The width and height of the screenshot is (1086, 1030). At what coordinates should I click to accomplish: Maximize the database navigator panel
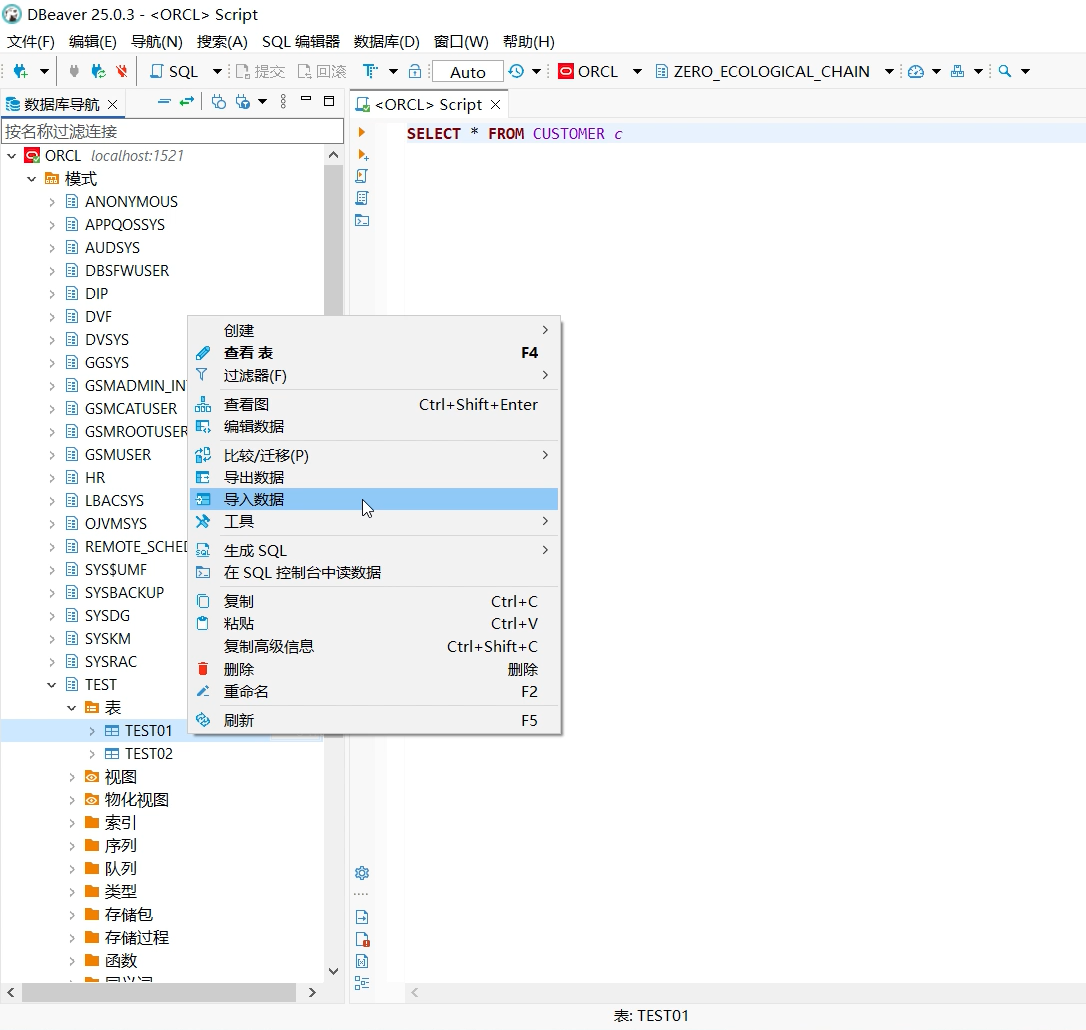tap(329, 101)
